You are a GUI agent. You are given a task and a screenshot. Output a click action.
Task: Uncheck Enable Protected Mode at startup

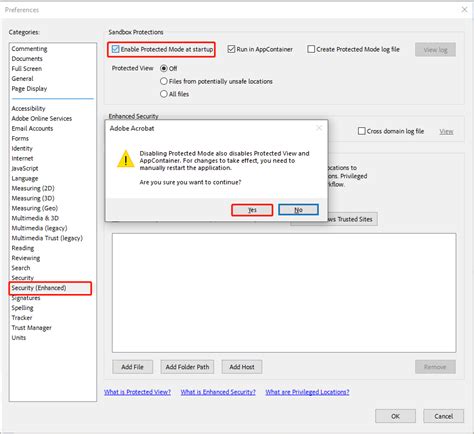[x=115, y=49]
